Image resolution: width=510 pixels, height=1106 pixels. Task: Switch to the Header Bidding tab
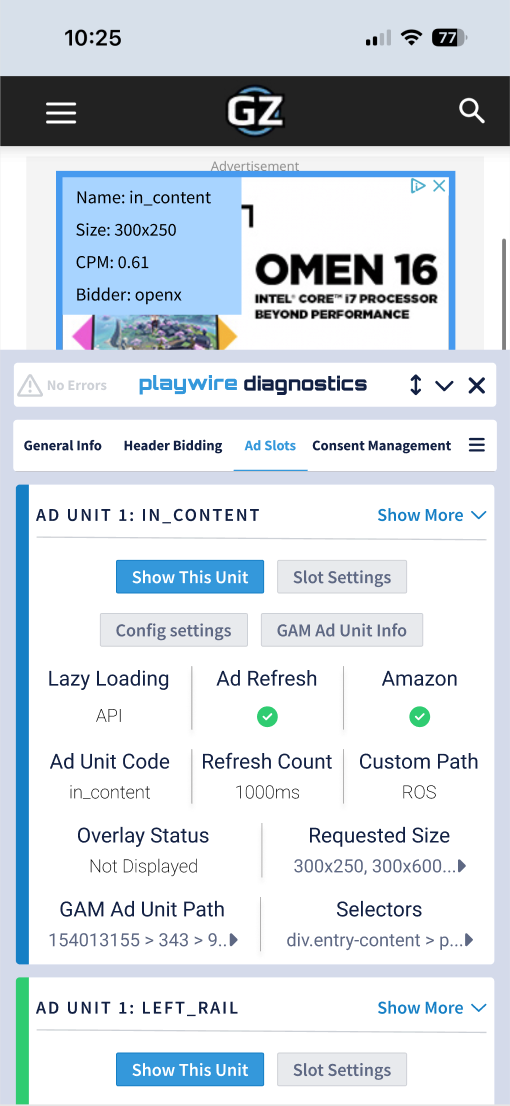pos(173,446)
